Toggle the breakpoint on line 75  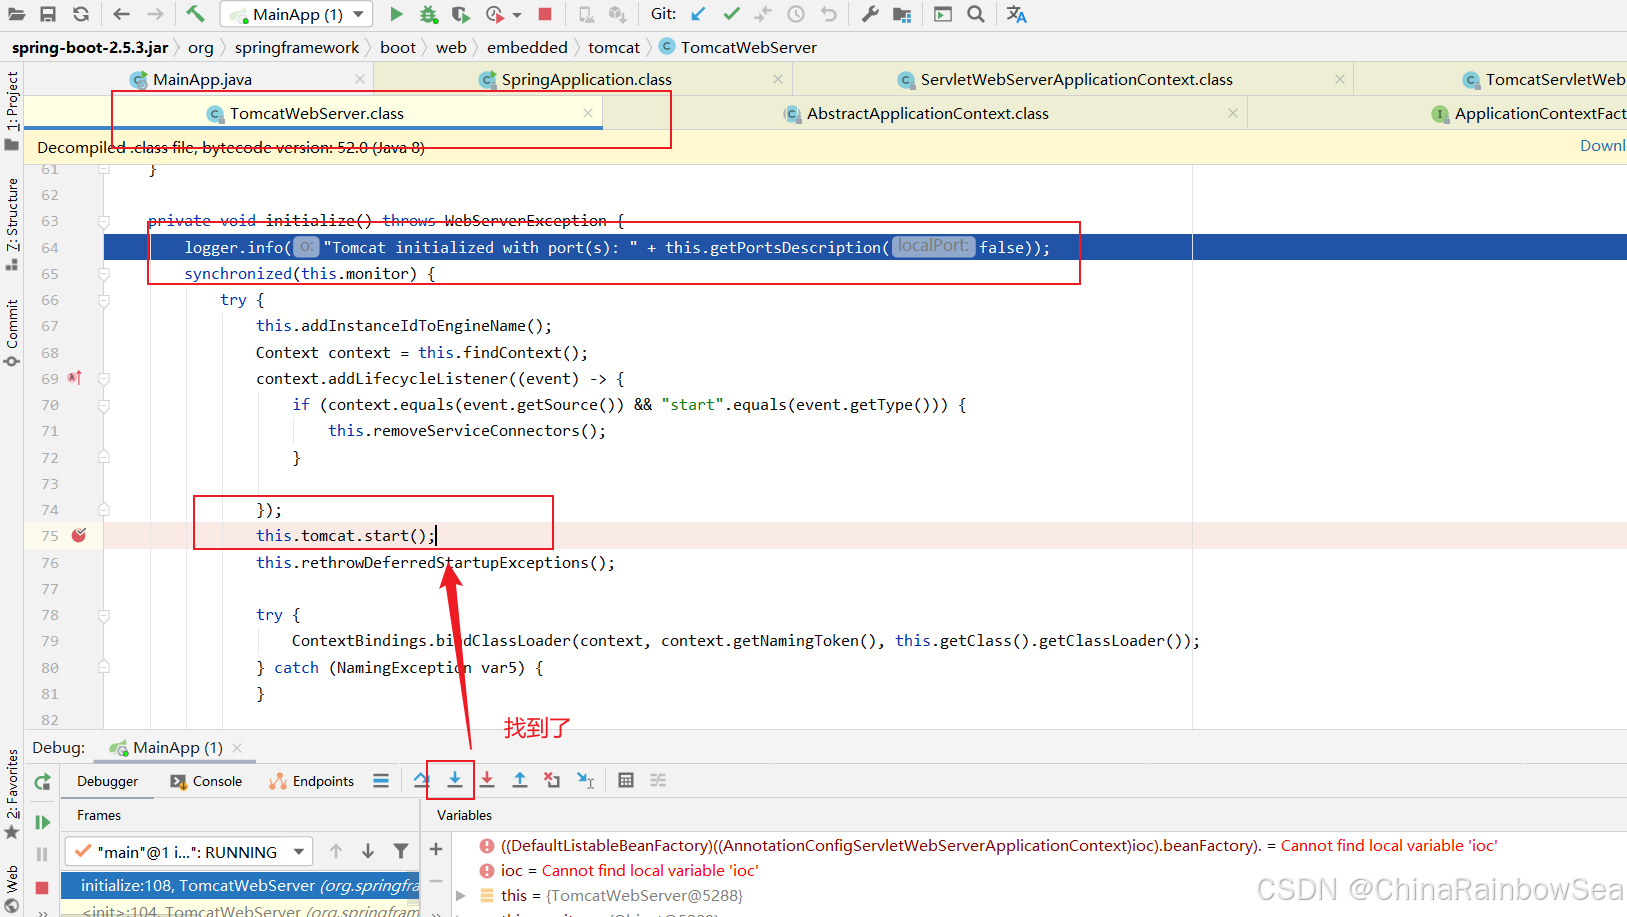(79, 536)
